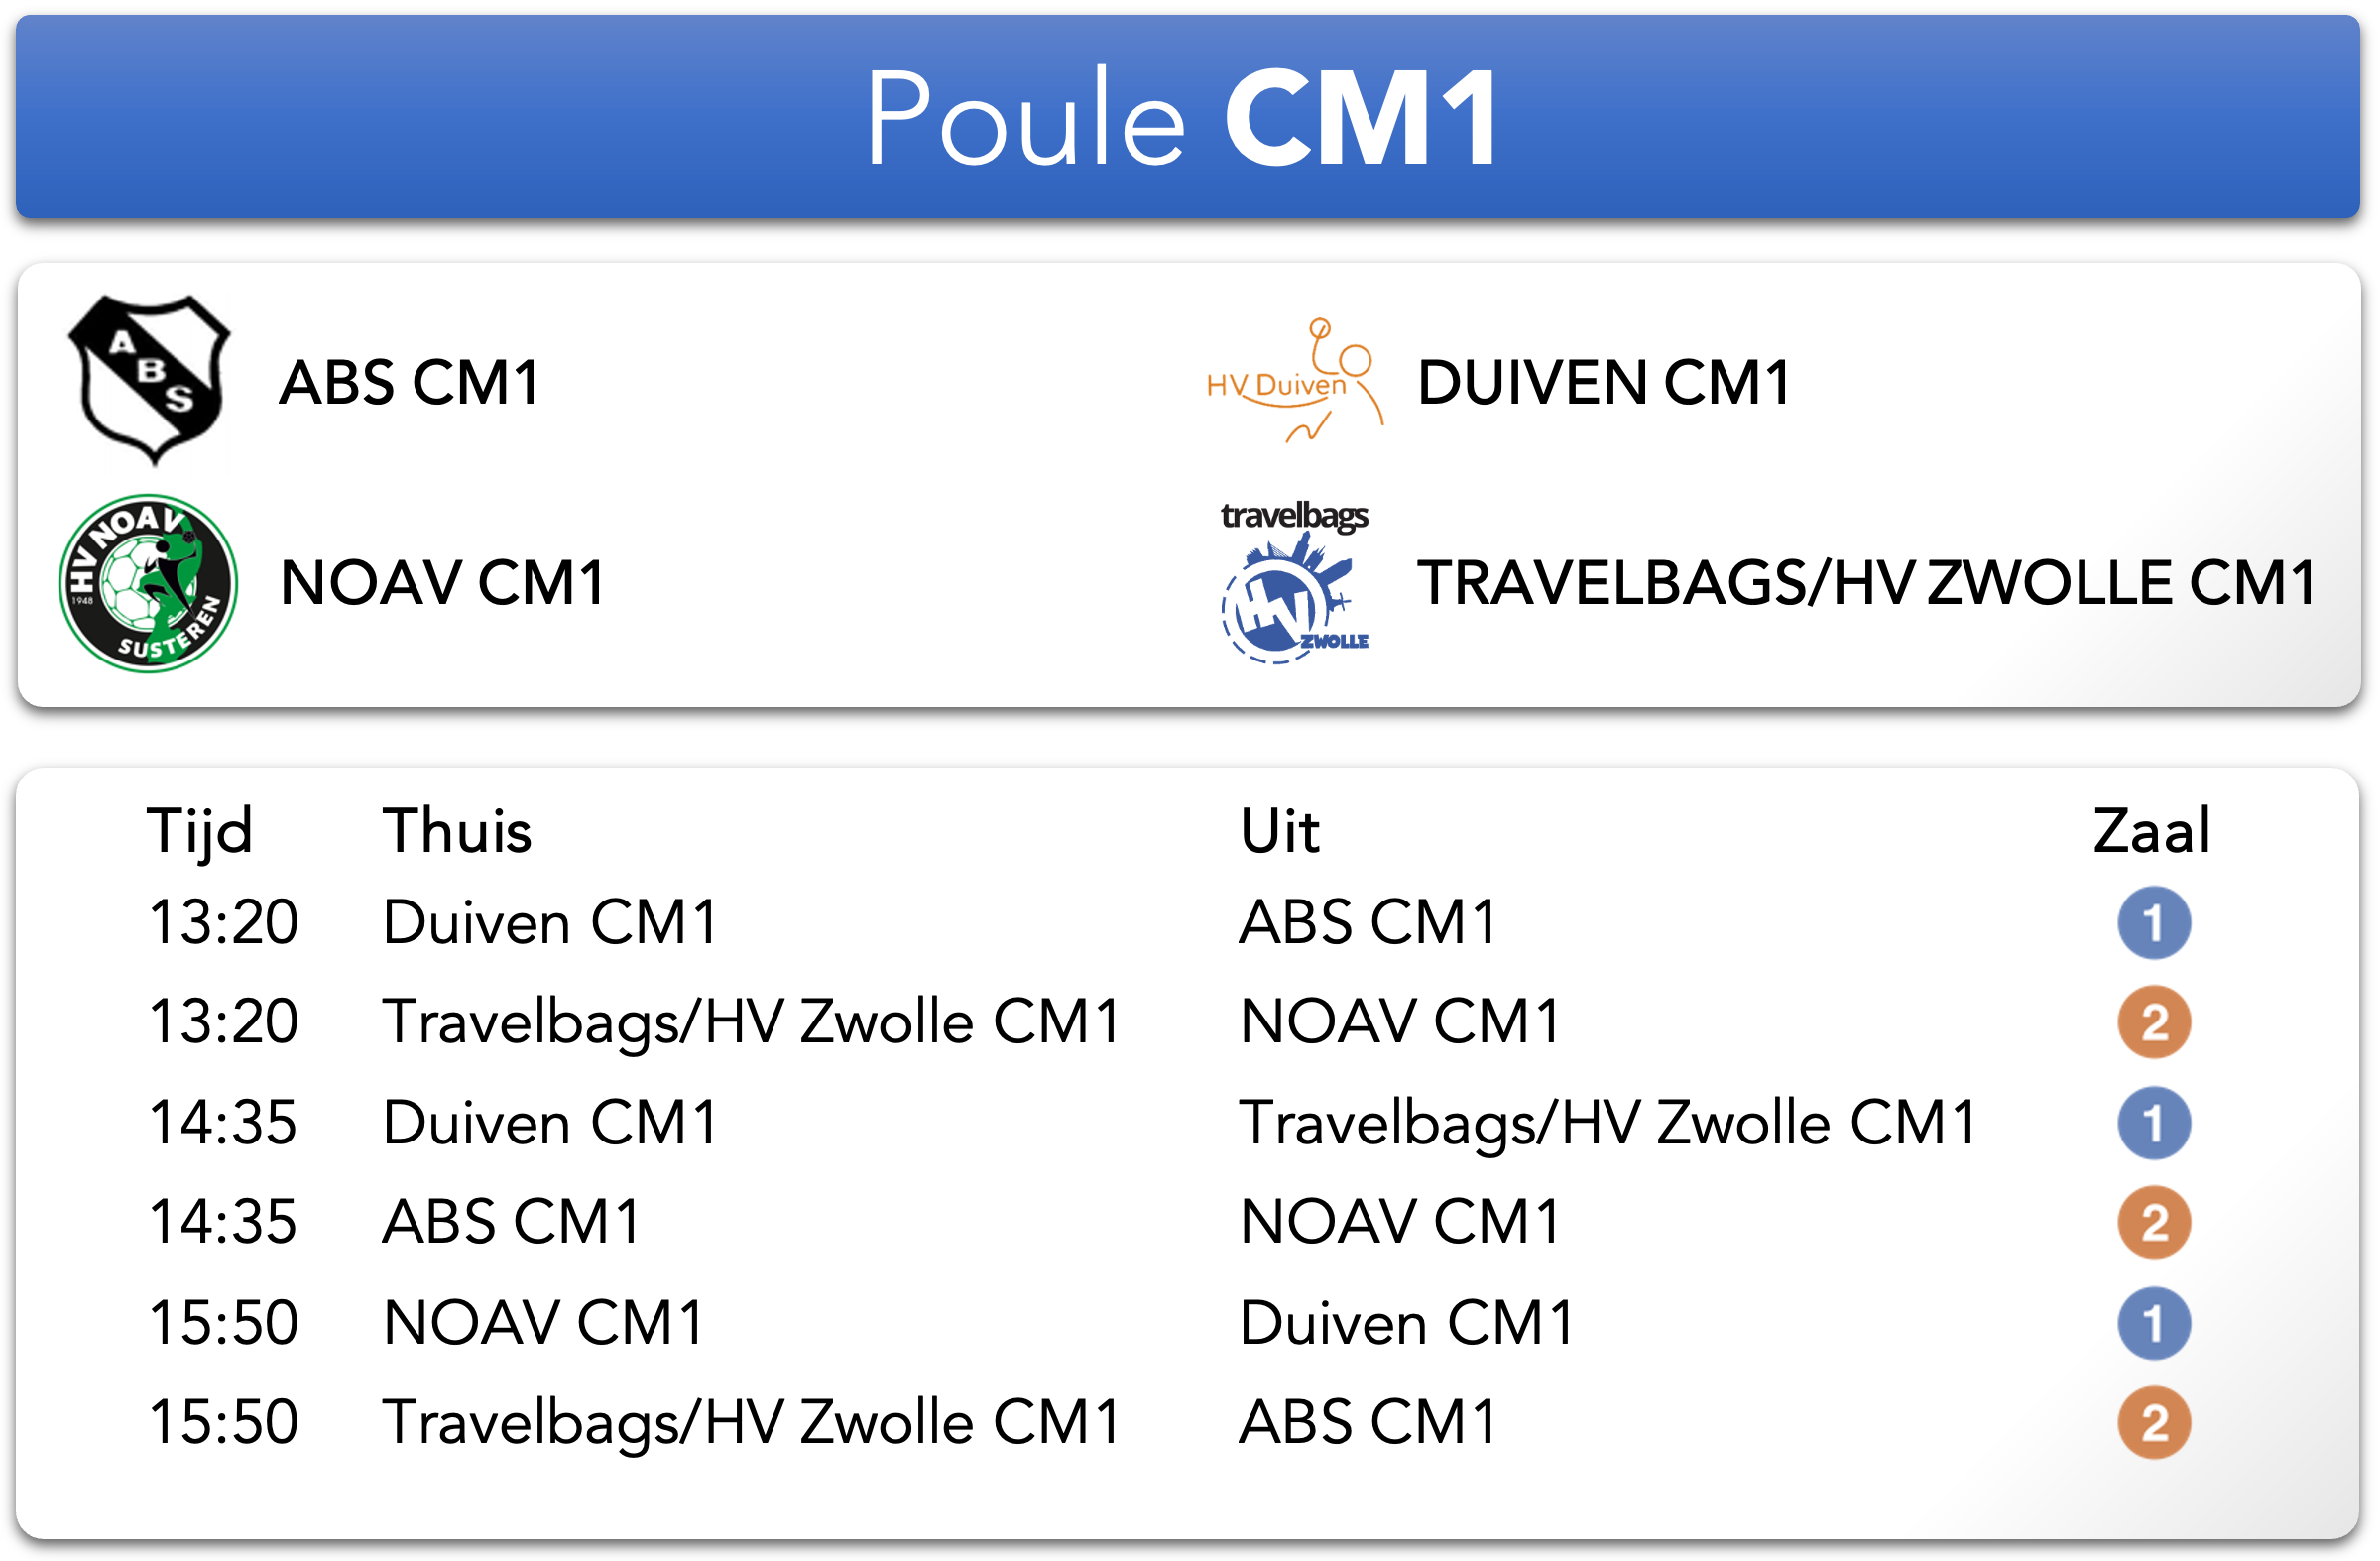Click the HV NOAV Susteren round logo

148,583
